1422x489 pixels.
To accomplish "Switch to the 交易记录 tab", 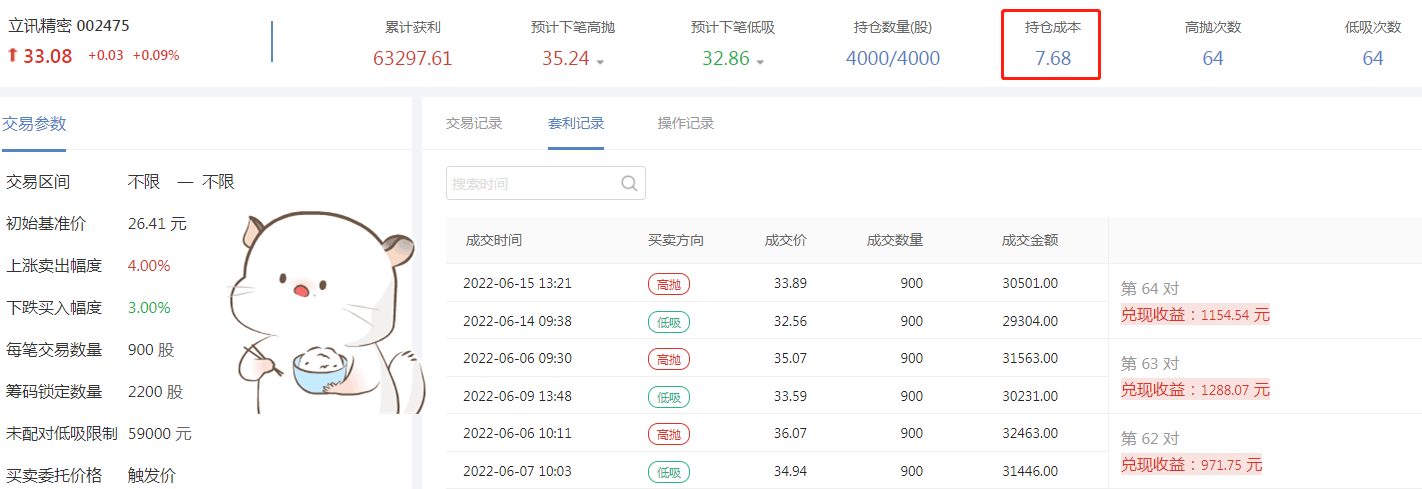I will pos(474,123).
